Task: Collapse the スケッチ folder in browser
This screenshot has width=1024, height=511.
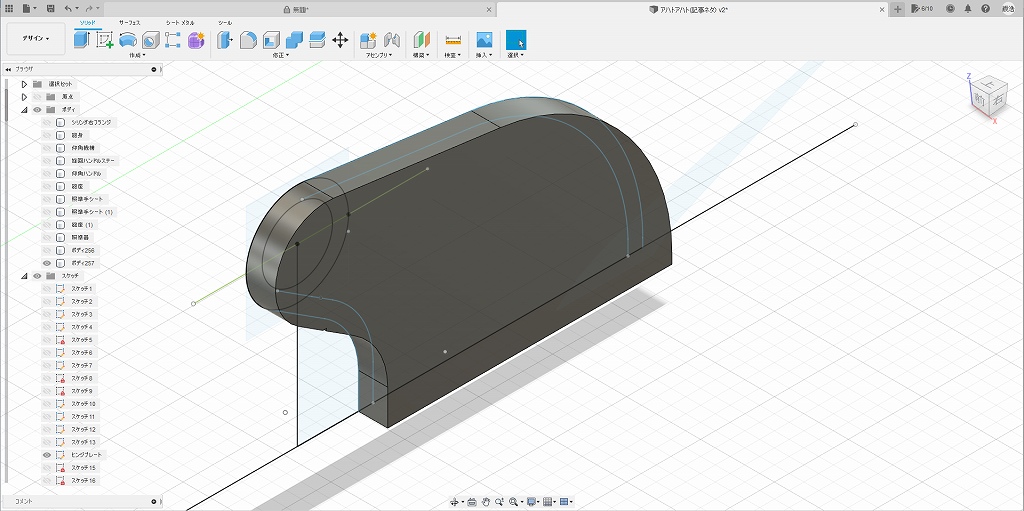Action: pos(24,276)
